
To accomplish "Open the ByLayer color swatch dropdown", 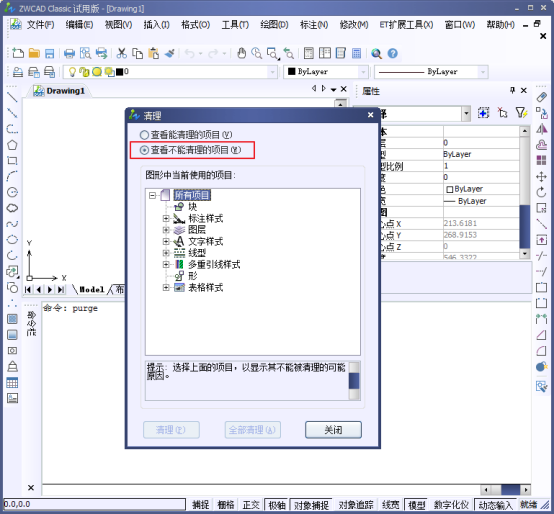I will click(x=326, y=72).
